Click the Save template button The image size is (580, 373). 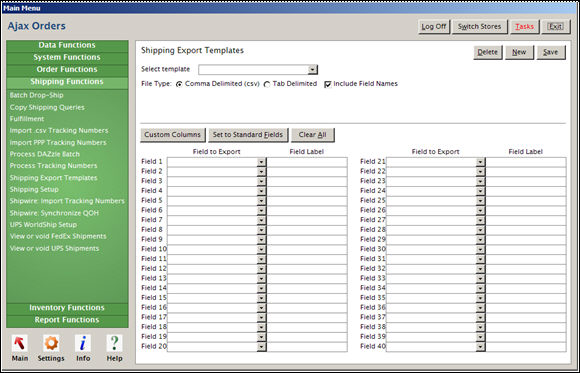[x=551, y=53]
